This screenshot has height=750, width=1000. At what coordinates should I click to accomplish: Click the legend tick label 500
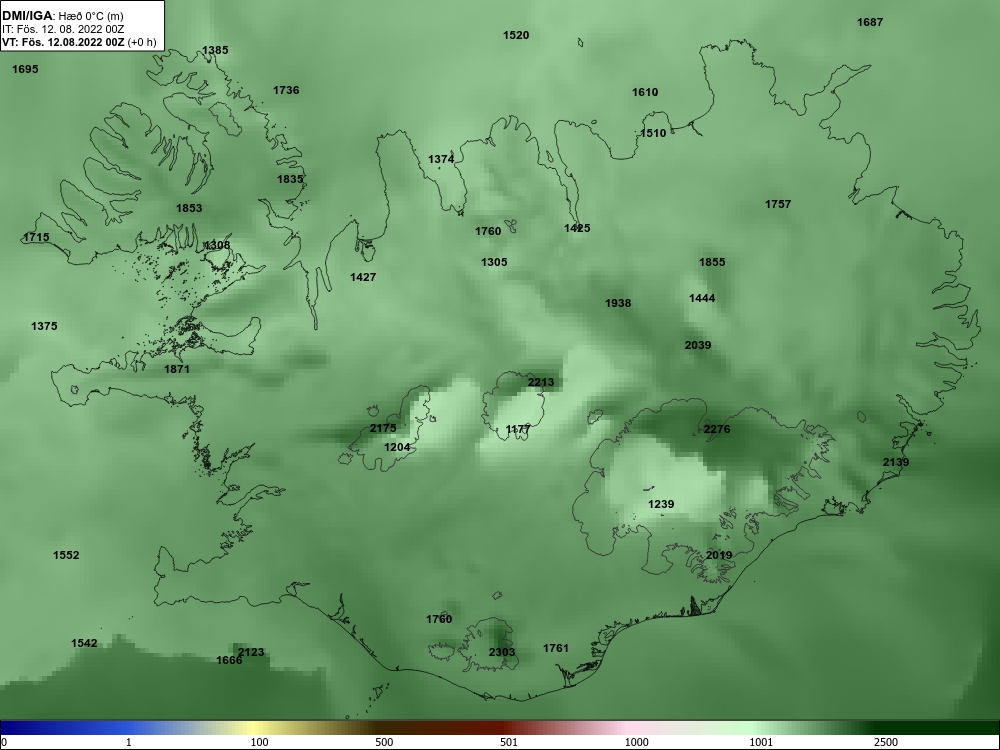[384, 742]
